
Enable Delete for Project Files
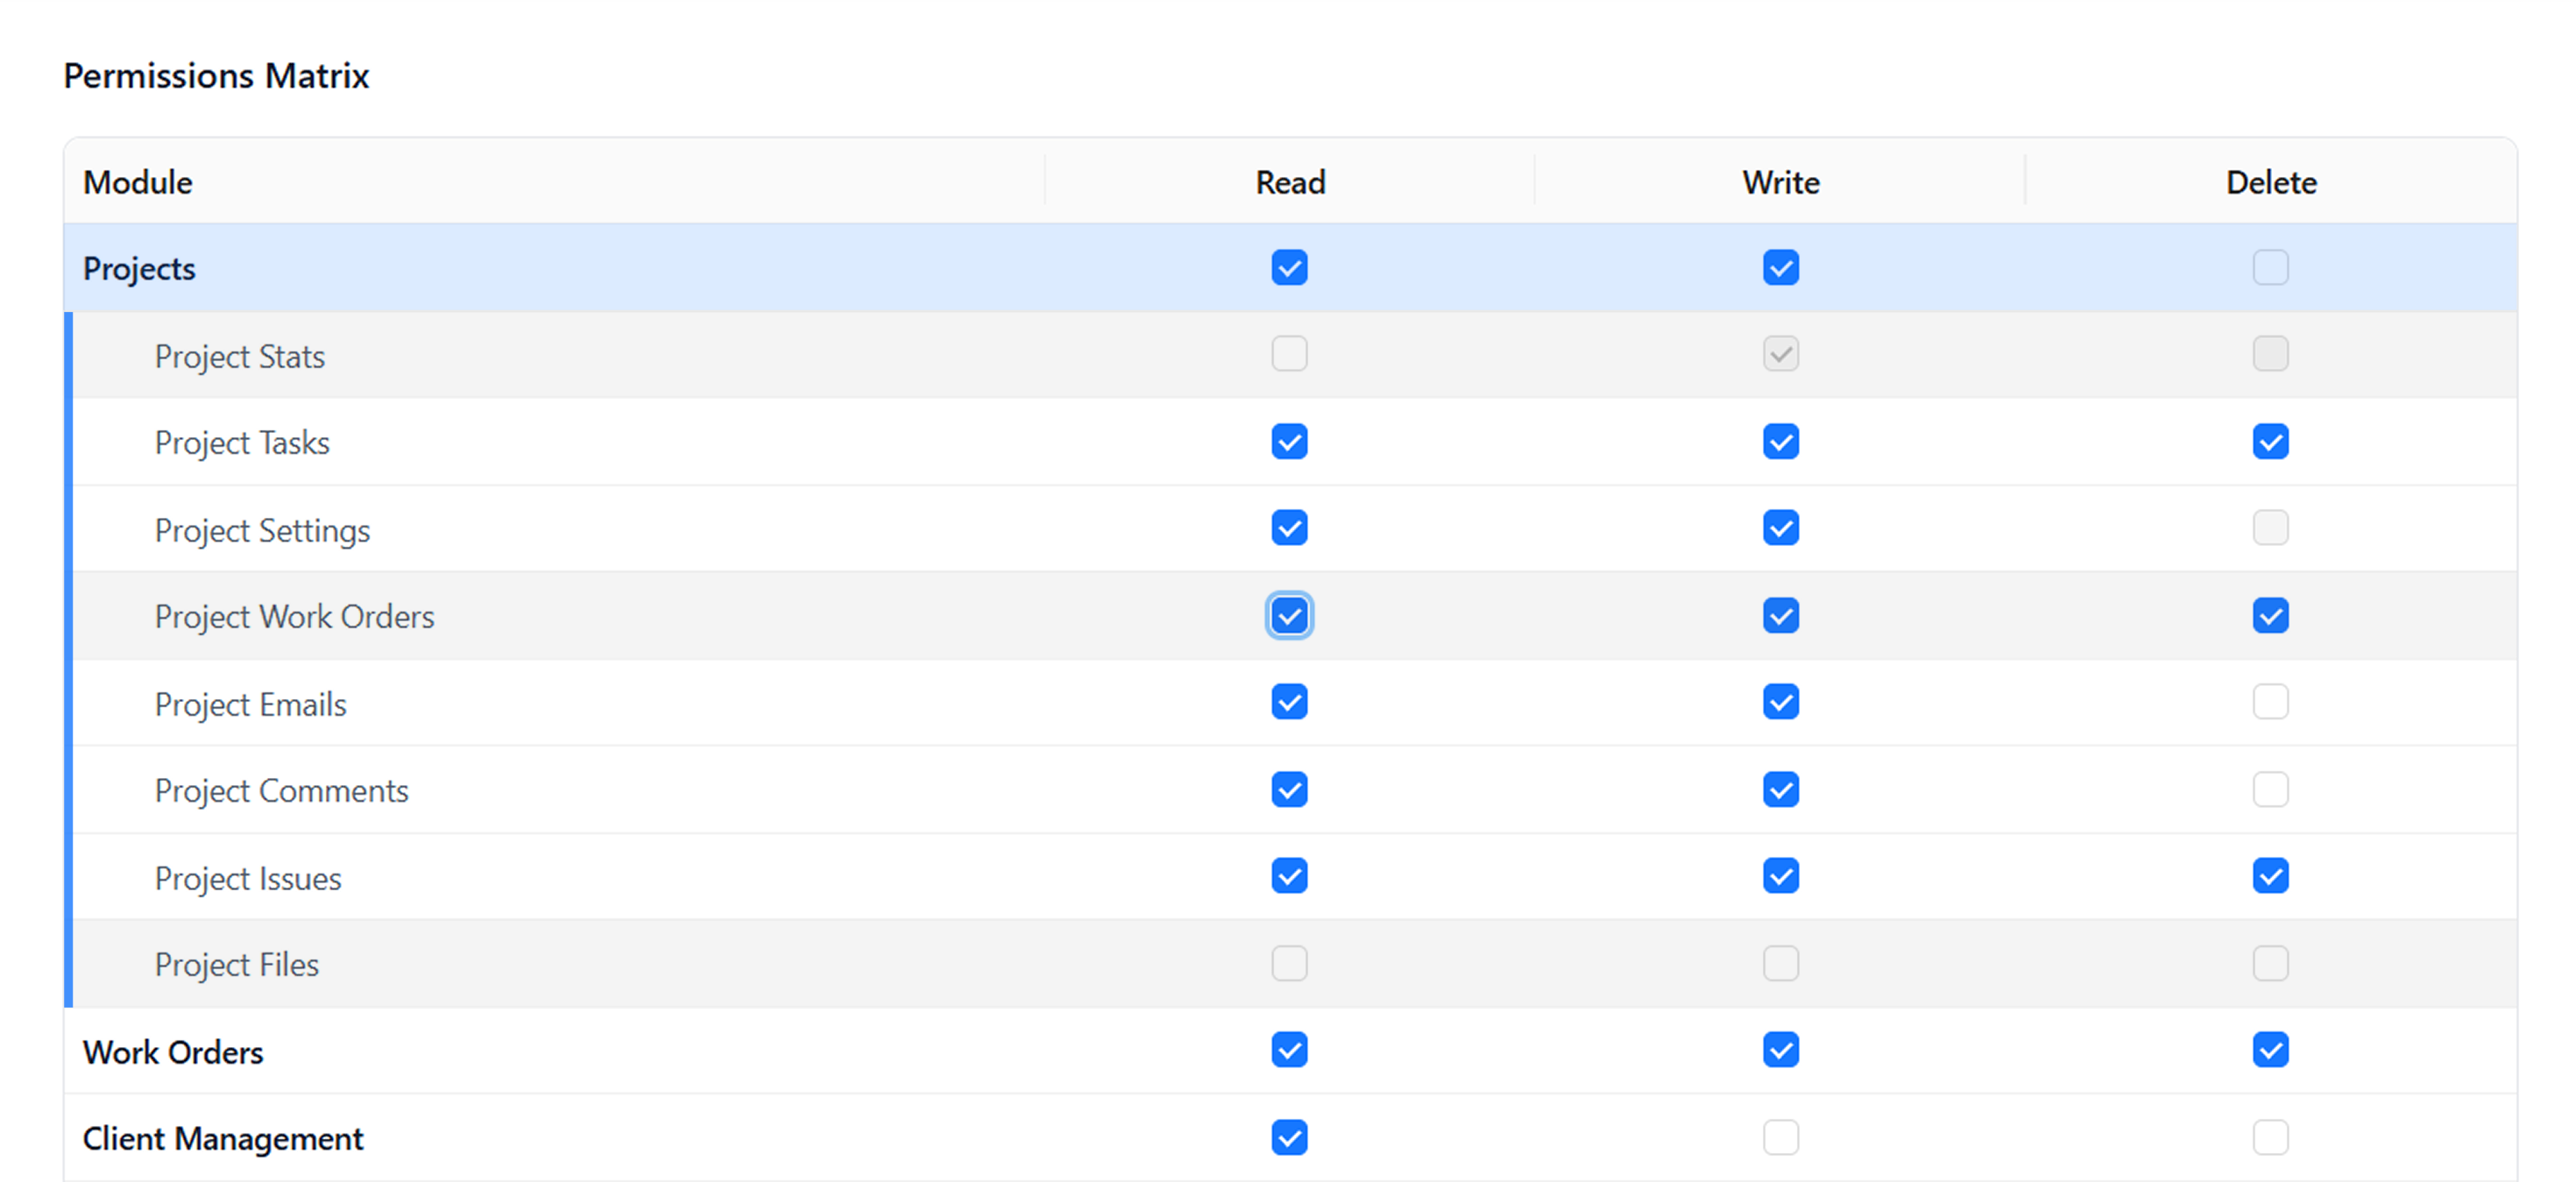coord(2270,963)
